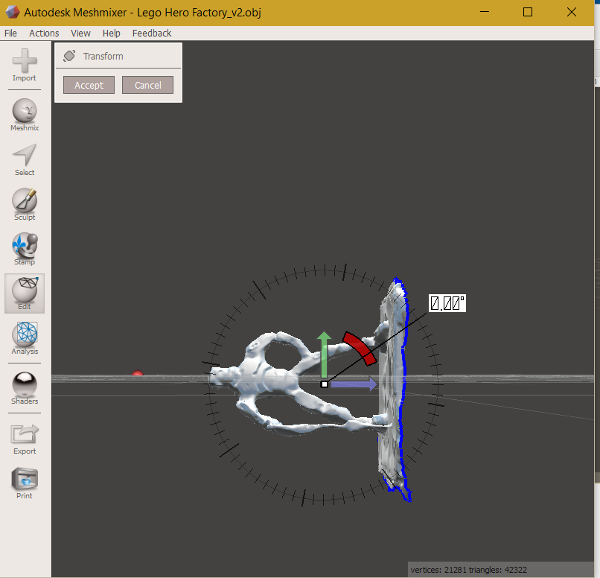This screenshot has width=600, height=578.
Task: Open the File menu
Action: (x=11, y=33)
